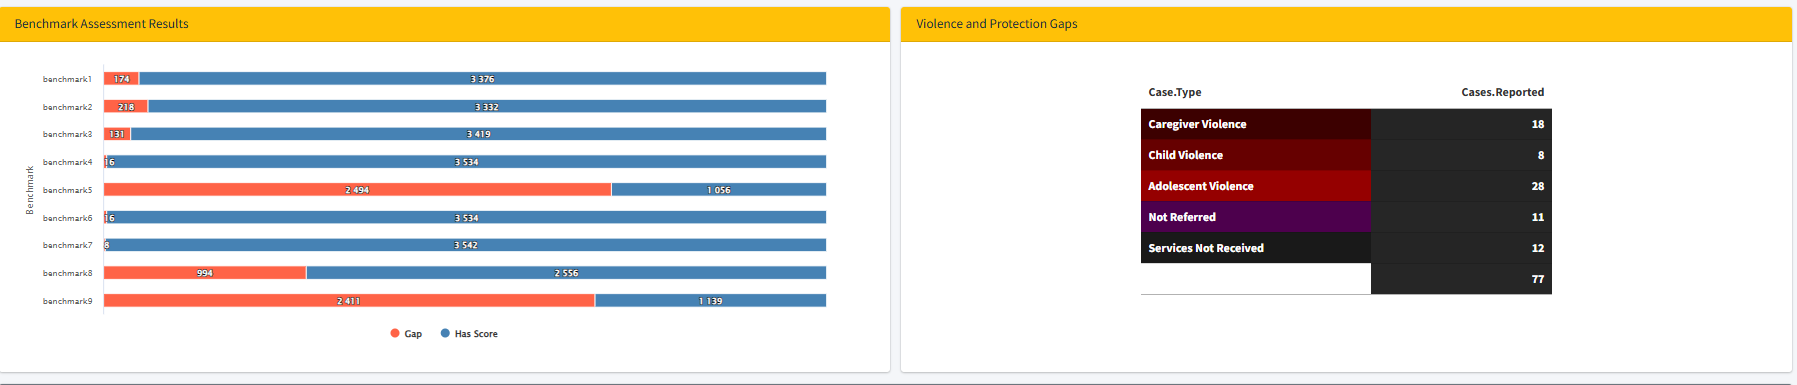Select benchmark2 Has Score bar 3 332

[x=487, y=106]
